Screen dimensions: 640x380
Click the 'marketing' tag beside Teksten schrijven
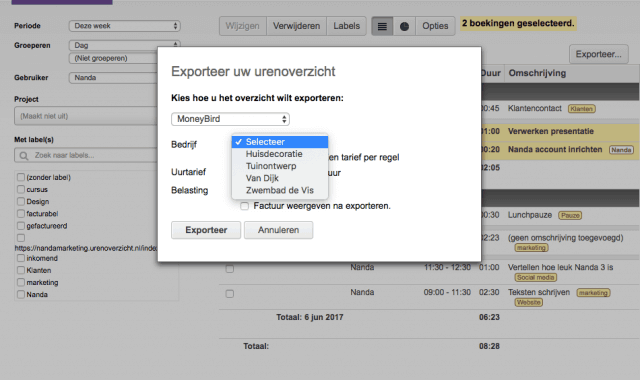[x=593, y=293]
